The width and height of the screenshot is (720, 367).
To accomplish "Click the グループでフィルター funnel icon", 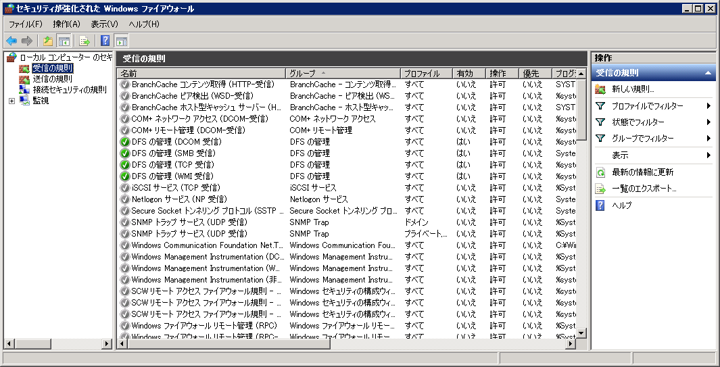I will point(601,138).
